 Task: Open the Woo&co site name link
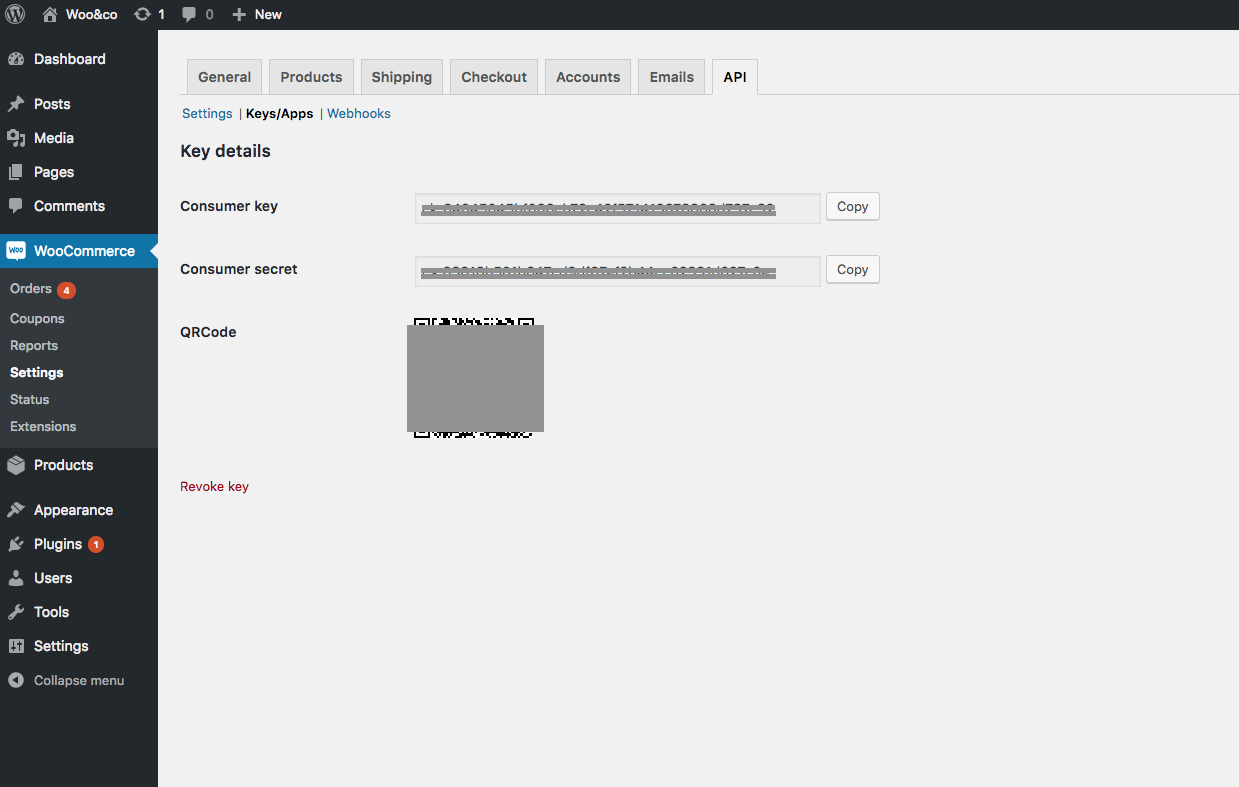[92, 14]
